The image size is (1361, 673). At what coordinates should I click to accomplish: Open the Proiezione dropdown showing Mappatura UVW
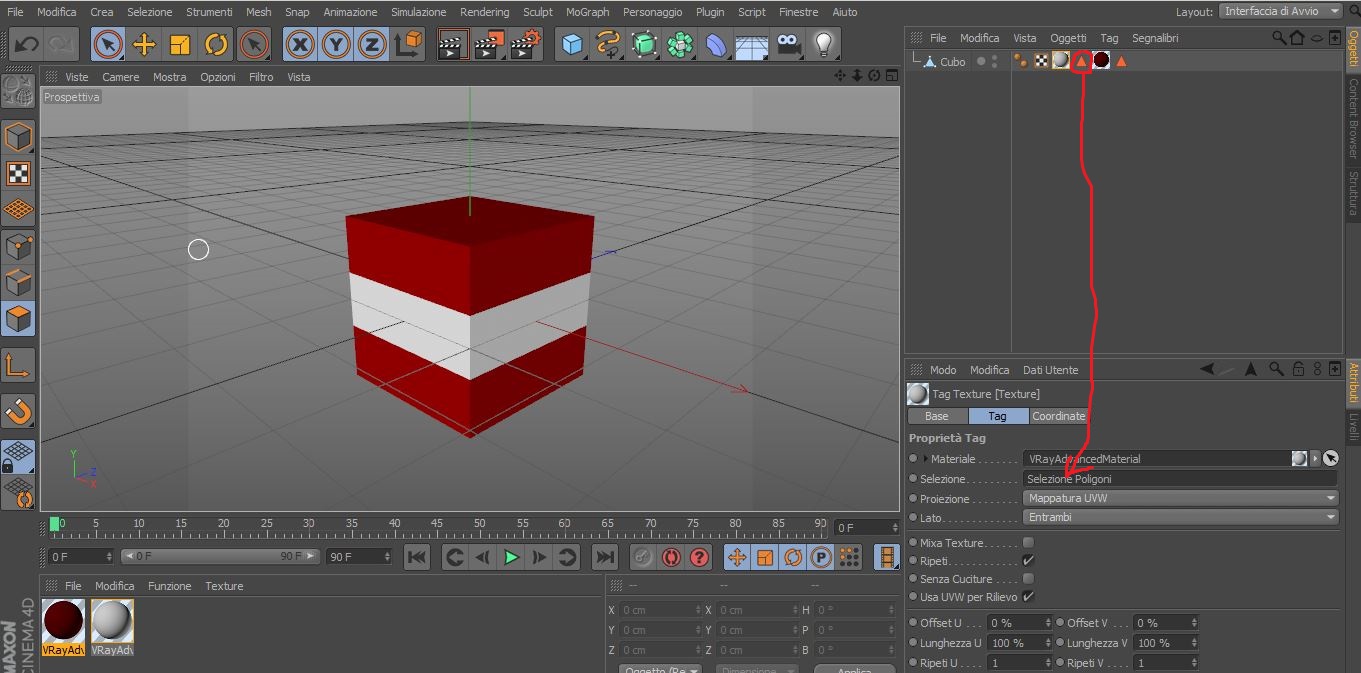pos(1180,498)
